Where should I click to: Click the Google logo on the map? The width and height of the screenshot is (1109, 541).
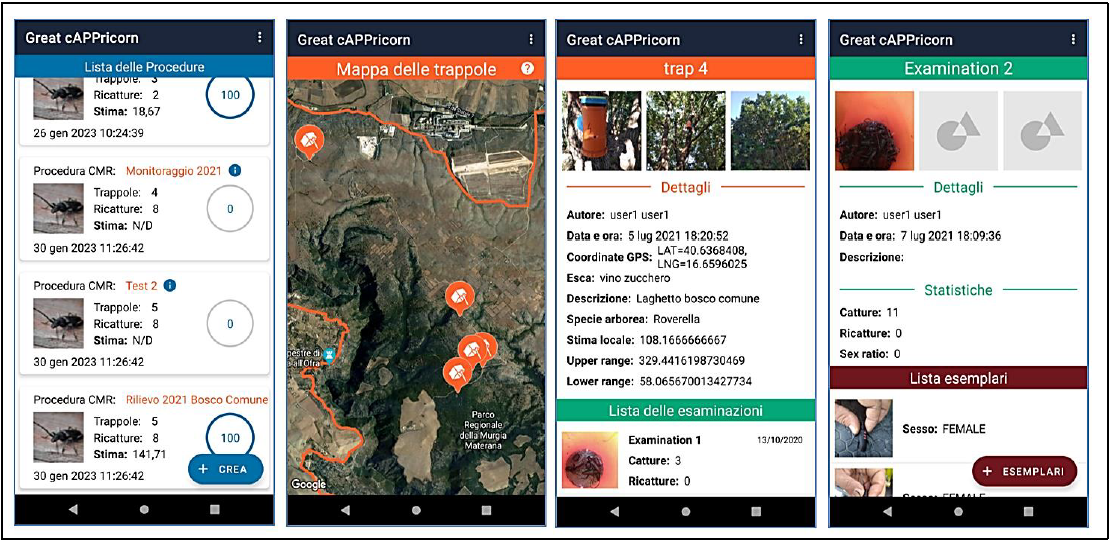pos(308,484)
